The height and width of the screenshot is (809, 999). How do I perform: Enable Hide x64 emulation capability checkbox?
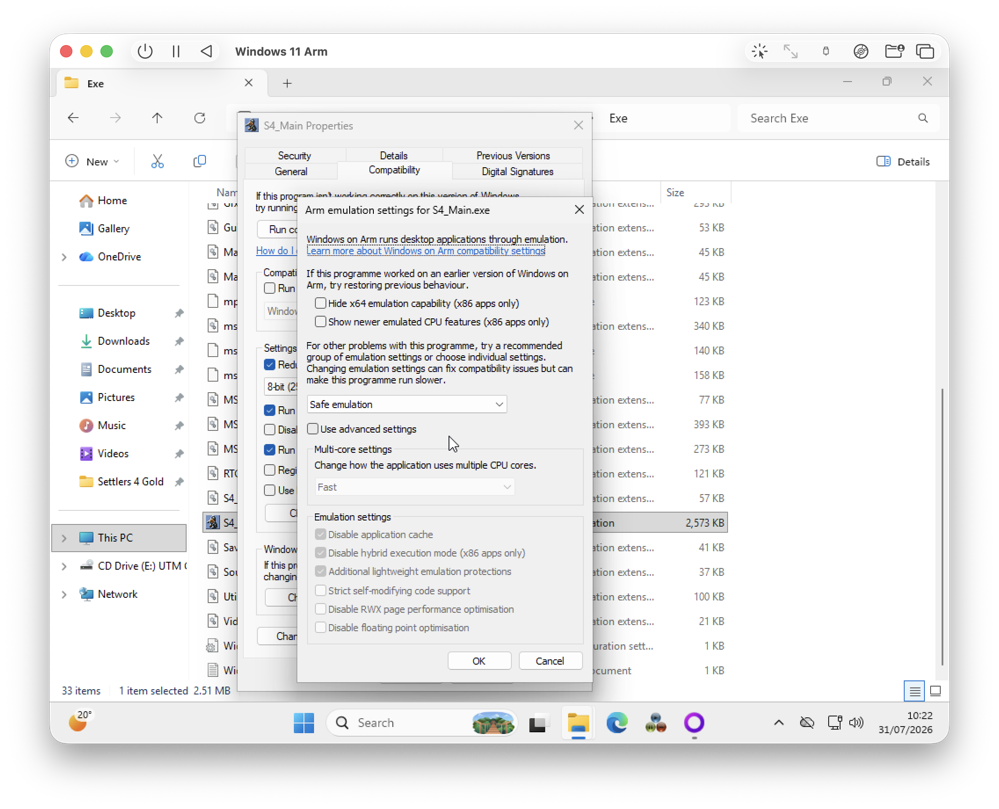pyautogui.click(x=320, y=303)
